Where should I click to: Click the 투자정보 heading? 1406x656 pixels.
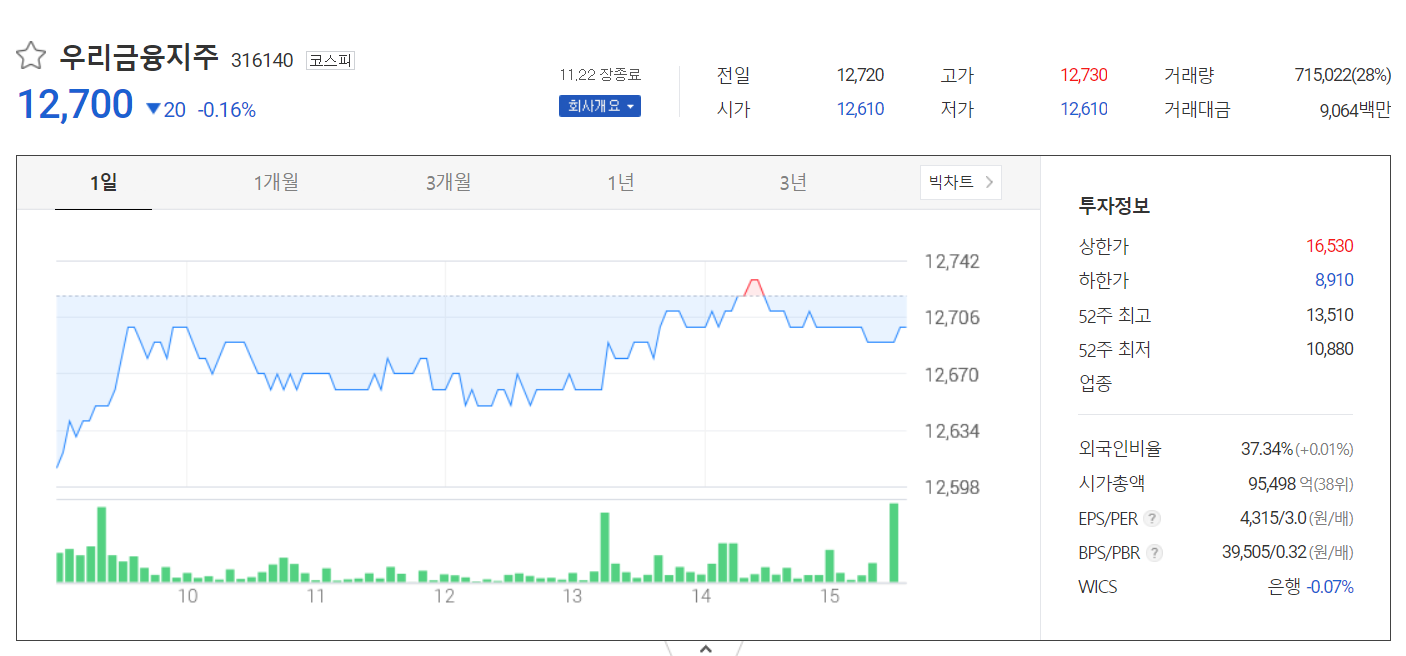click(1114, 206)
